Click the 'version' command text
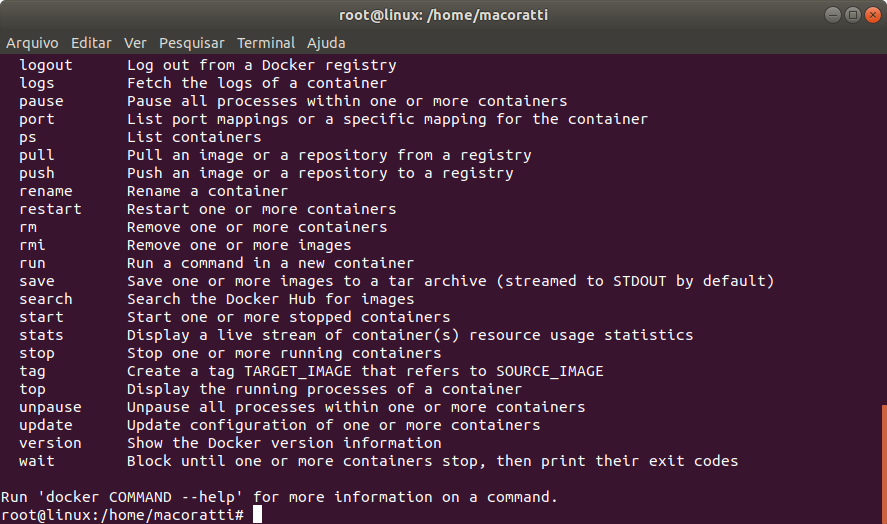887x524 pixels. 50,443
